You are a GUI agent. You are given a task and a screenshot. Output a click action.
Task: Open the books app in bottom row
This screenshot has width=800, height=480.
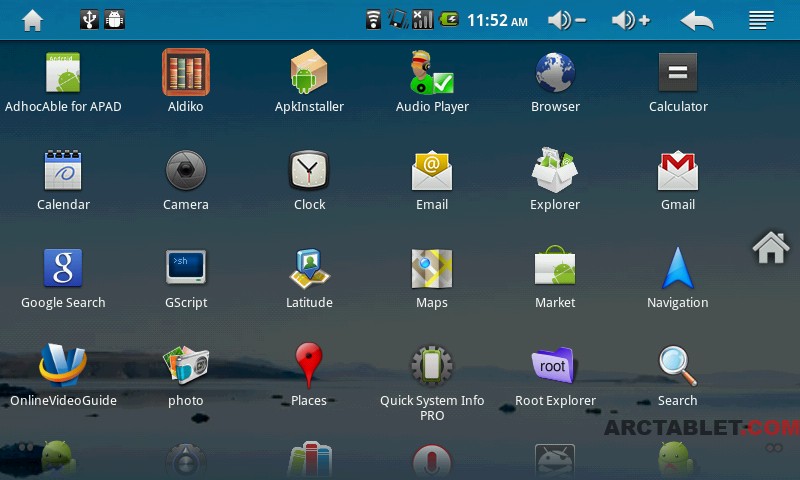pos(309,460)
